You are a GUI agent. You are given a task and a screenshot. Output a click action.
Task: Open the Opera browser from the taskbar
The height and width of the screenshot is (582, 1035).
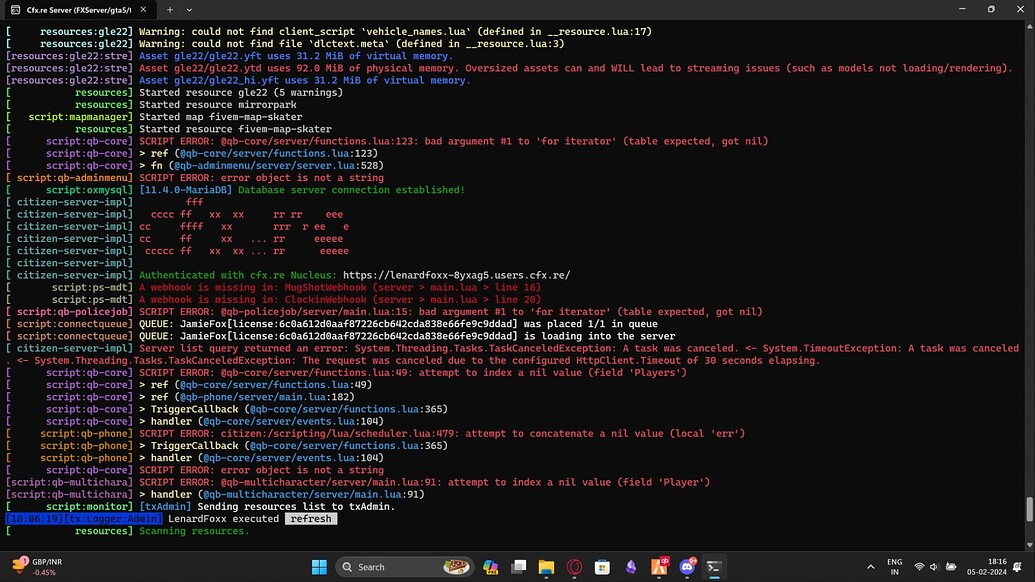[573, 567]
